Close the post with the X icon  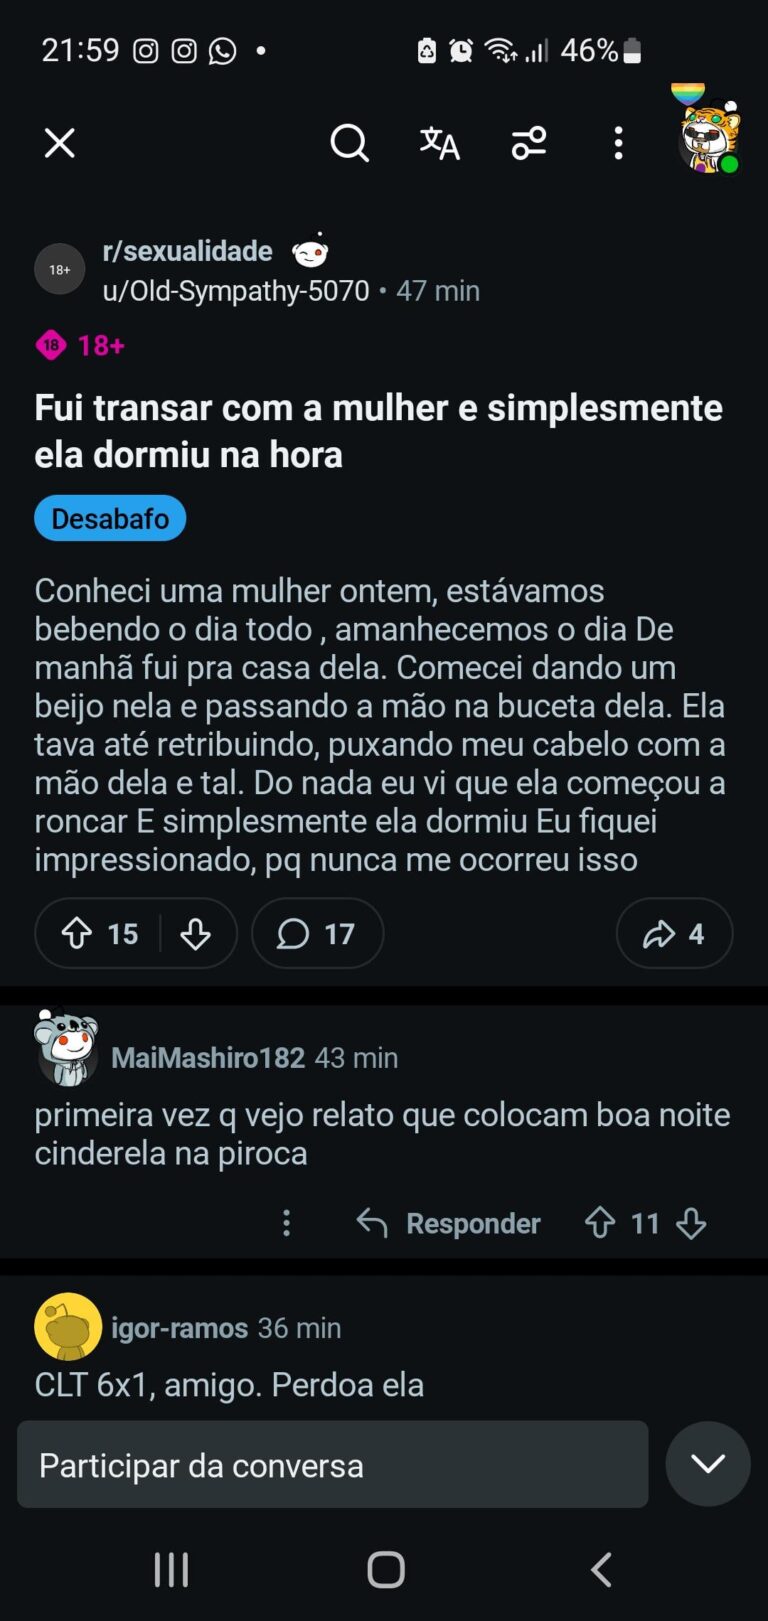point(60,143)
